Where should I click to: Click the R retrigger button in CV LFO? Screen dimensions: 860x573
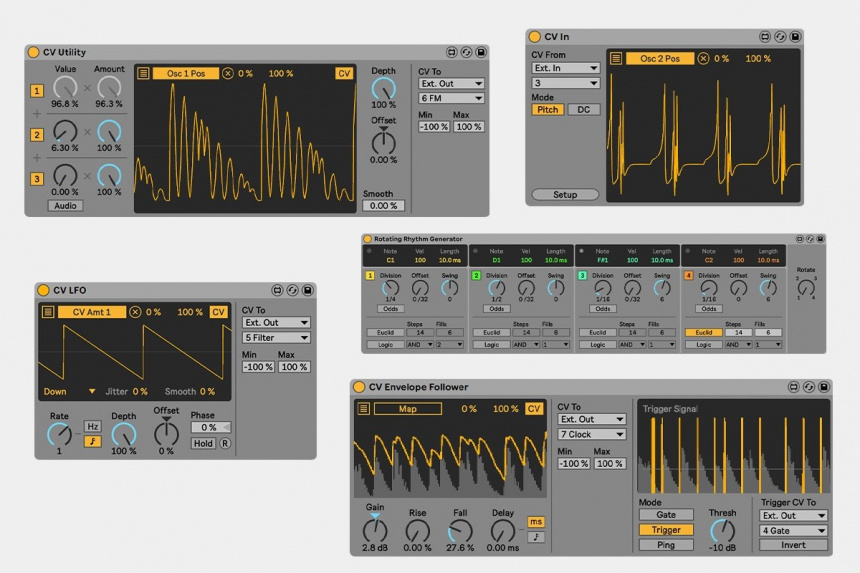[x=225, y=443]
